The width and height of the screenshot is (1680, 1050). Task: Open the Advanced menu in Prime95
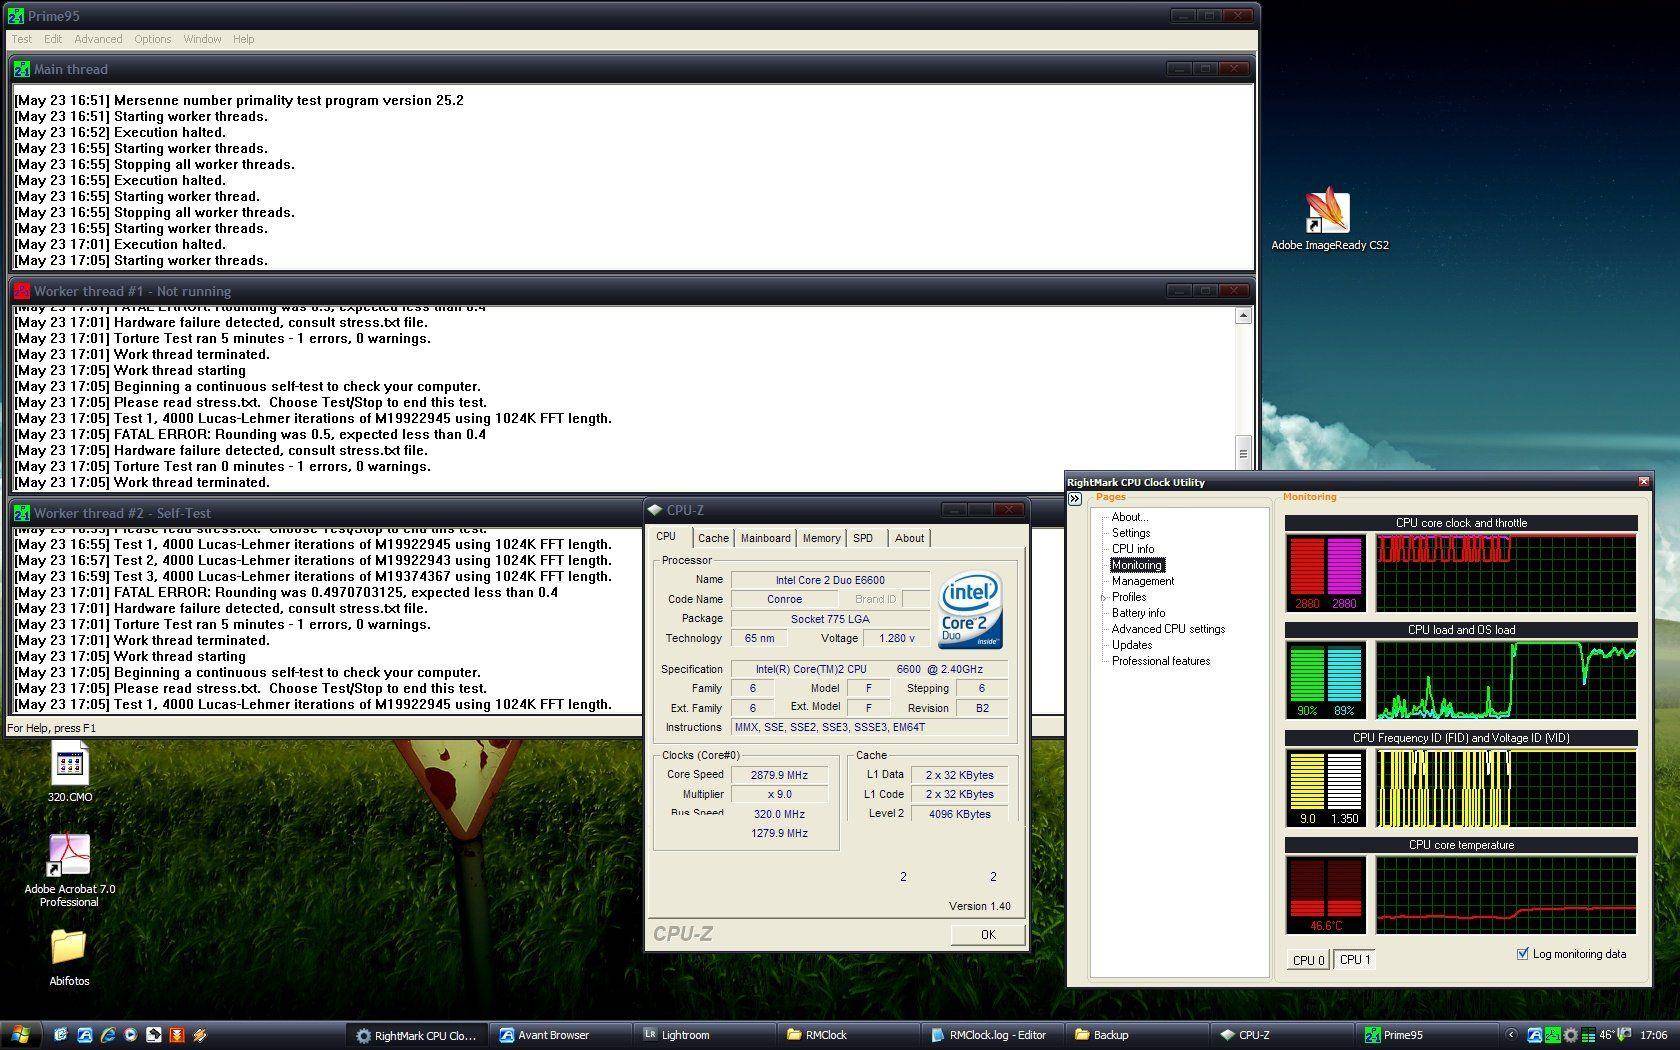click(98, 39)
